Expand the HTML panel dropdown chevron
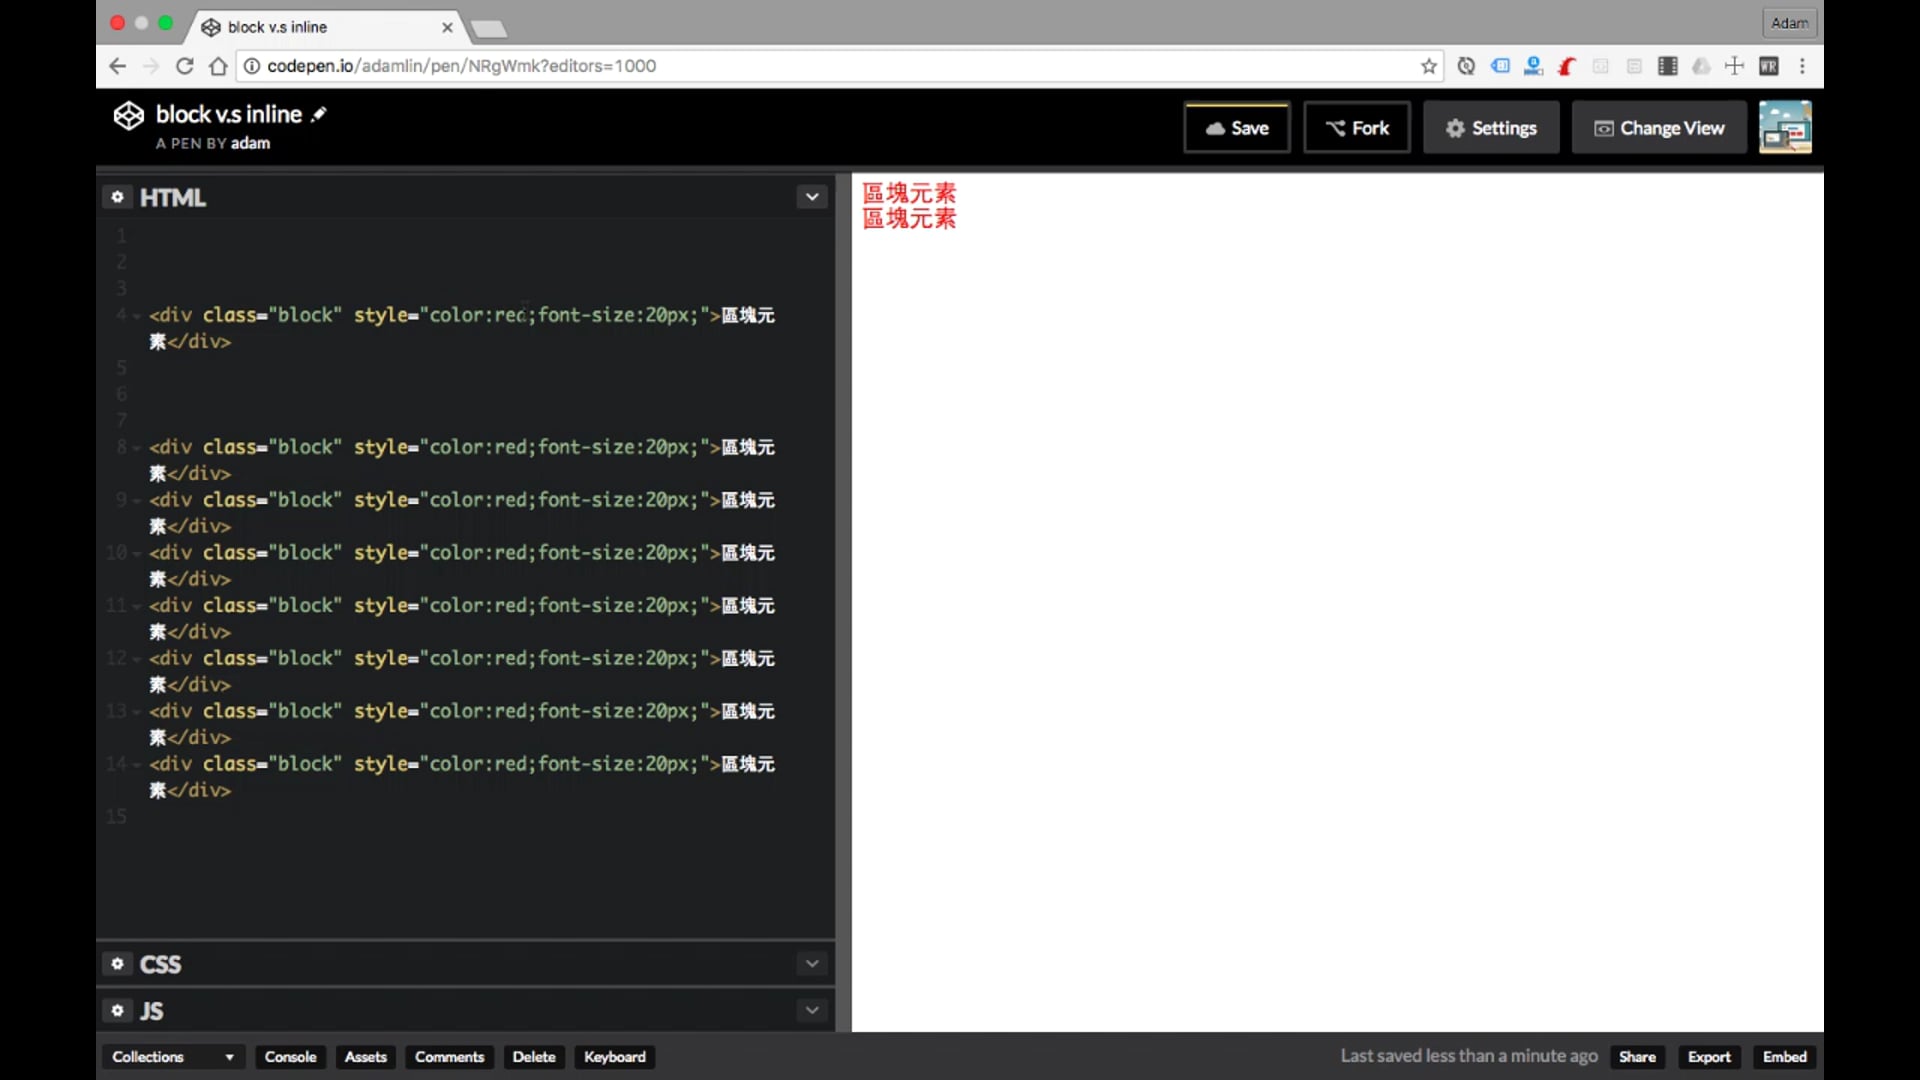This screenshot has height=1080, width=1920. coord(812,197)
